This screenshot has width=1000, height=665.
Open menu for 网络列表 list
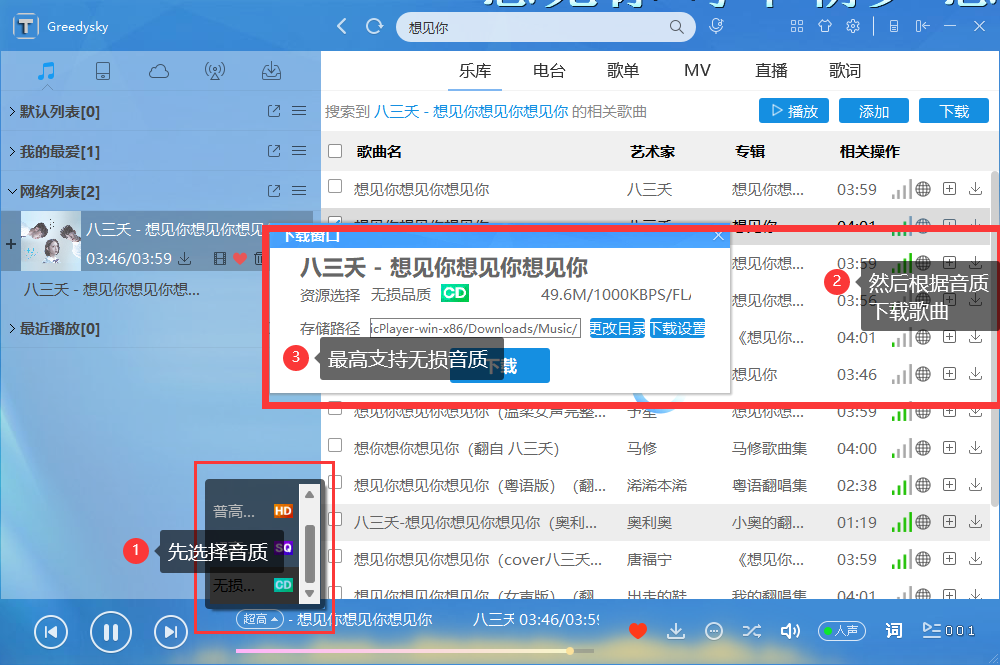coord(299,191)
